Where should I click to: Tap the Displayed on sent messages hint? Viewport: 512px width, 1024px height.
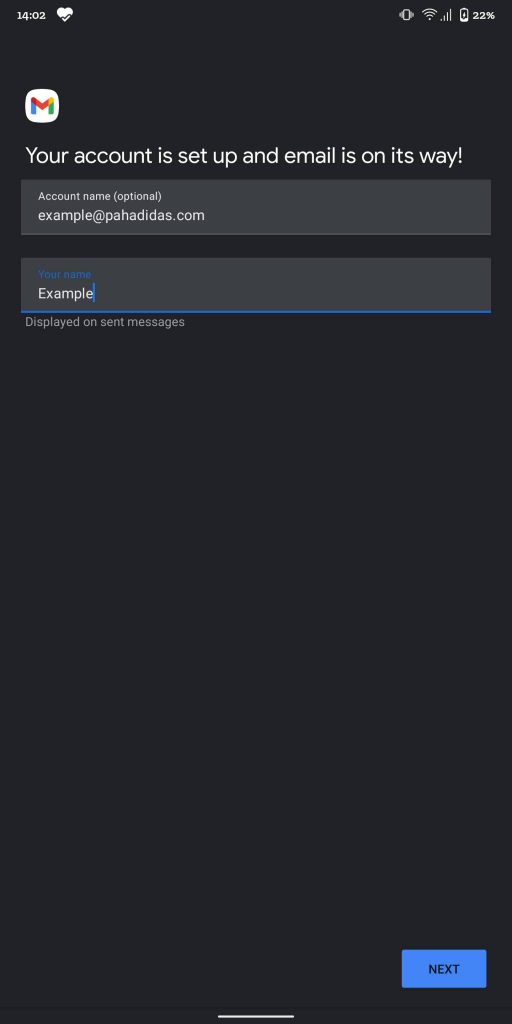pyautogui.click(x=105, y=322)
